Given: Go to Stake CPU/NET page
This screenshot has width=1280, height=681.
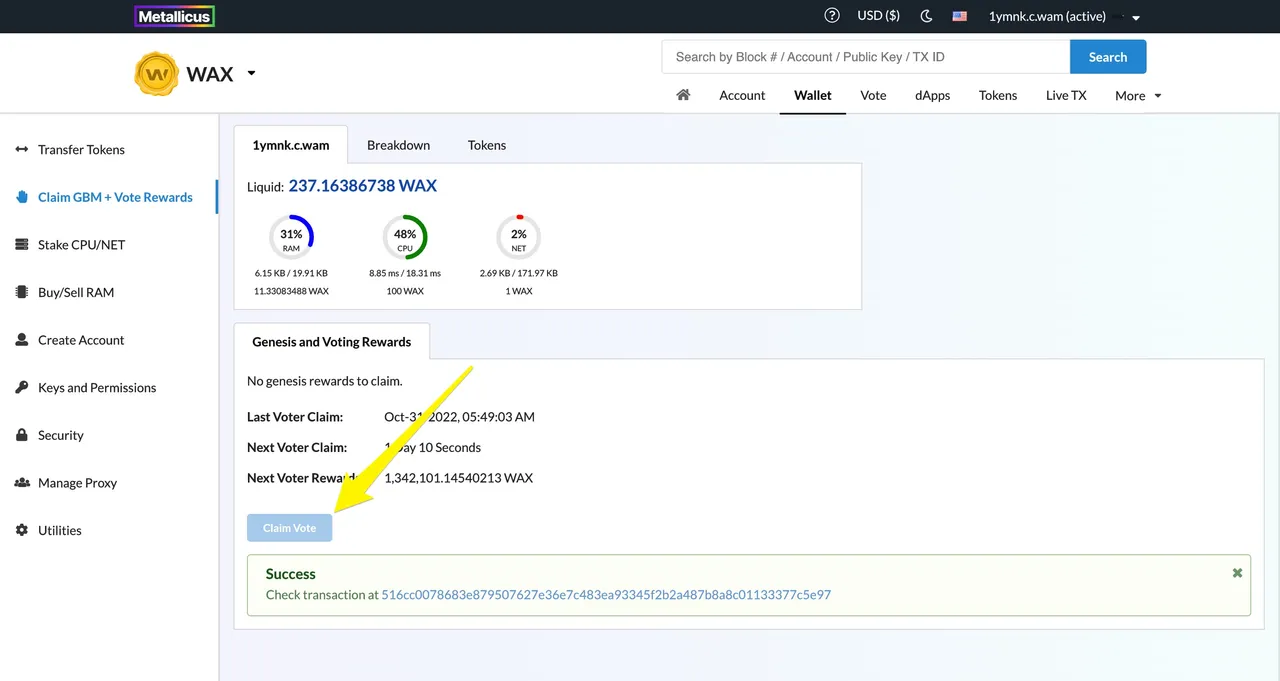Looking at the screenshot, I should (81, 244).
